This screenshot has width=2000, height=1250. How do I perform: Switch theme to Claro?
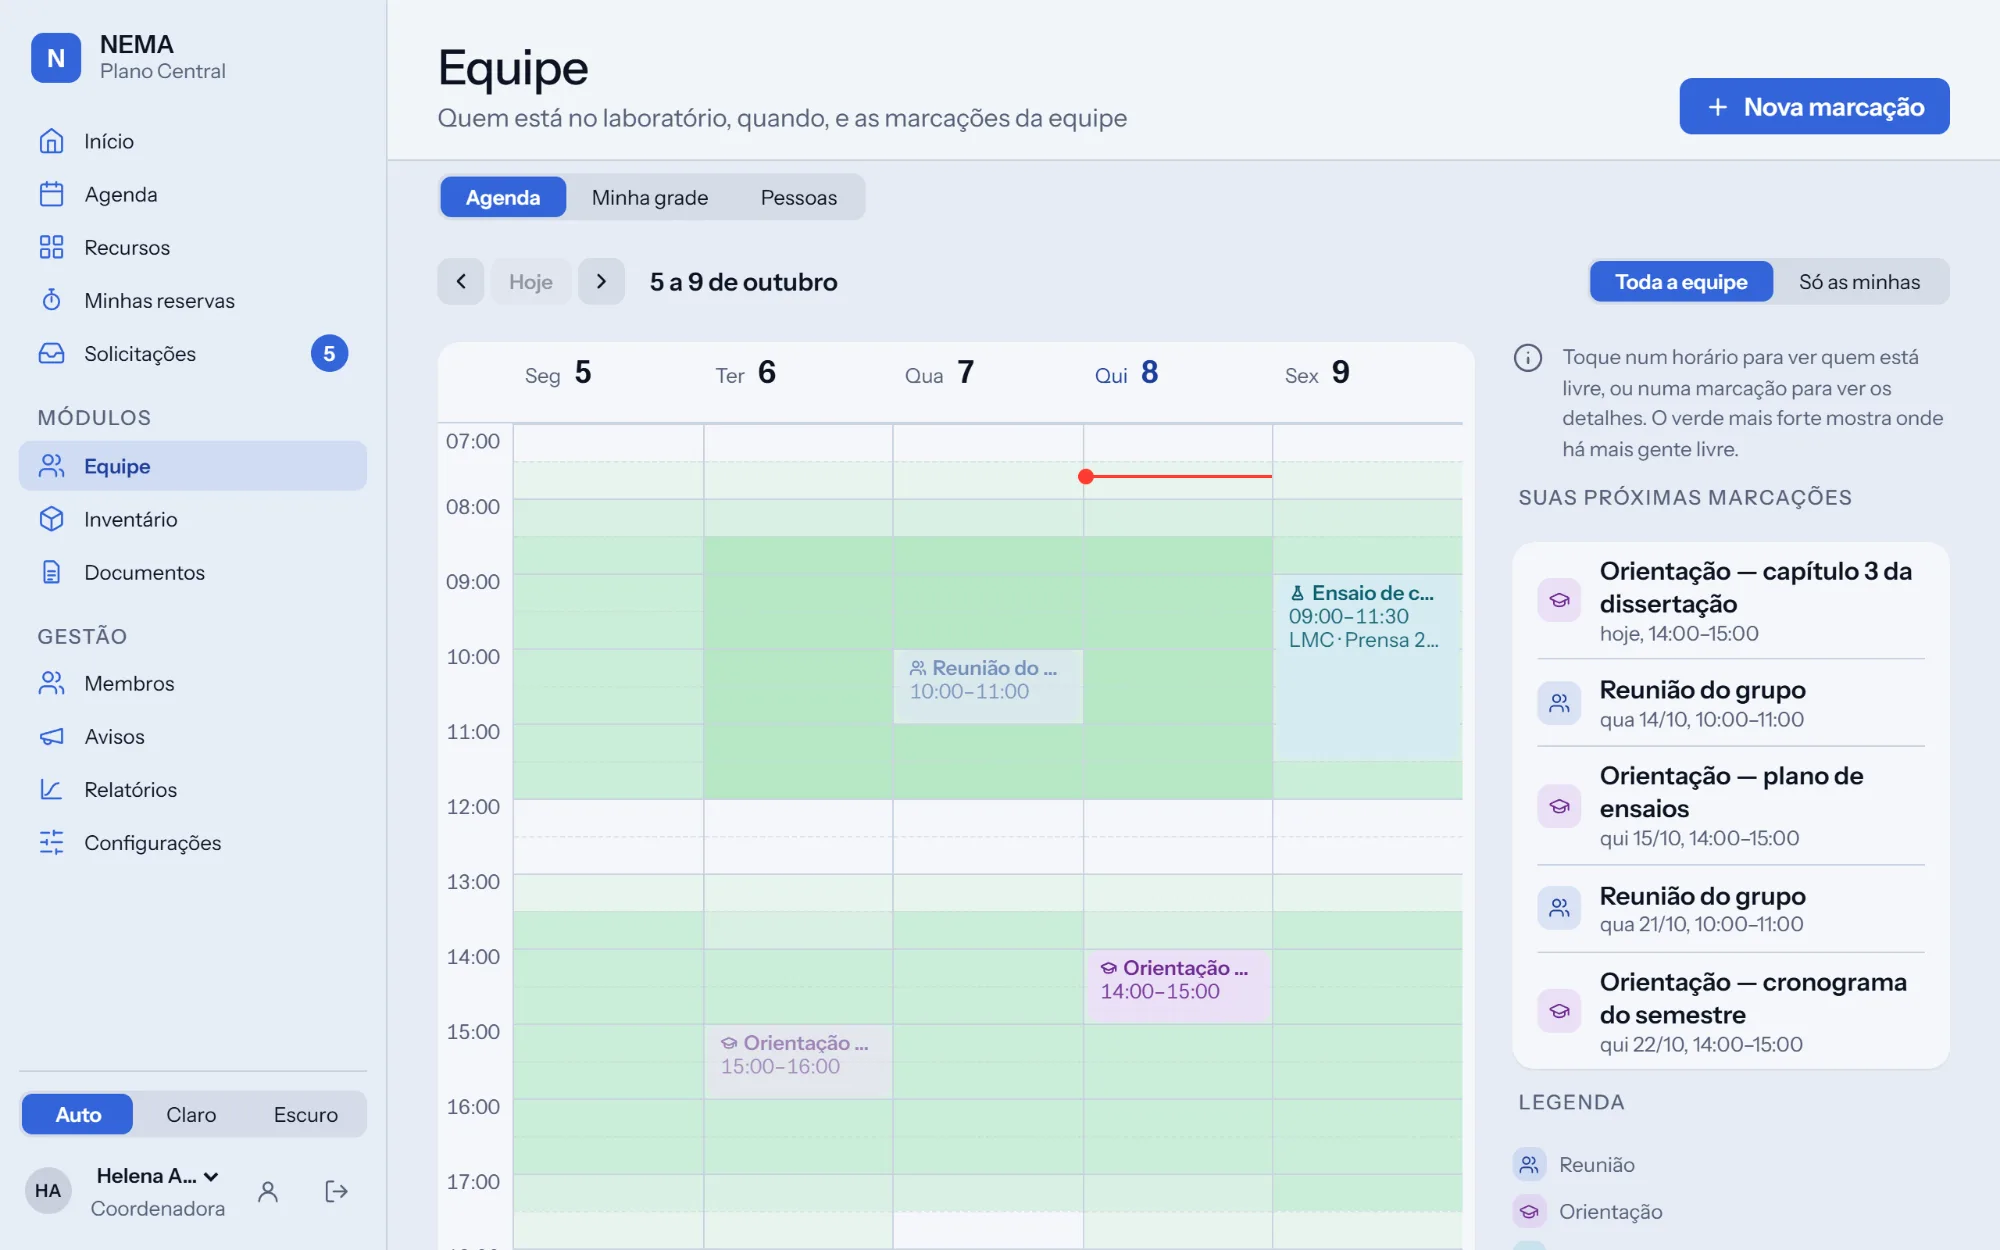point(191,1114)
